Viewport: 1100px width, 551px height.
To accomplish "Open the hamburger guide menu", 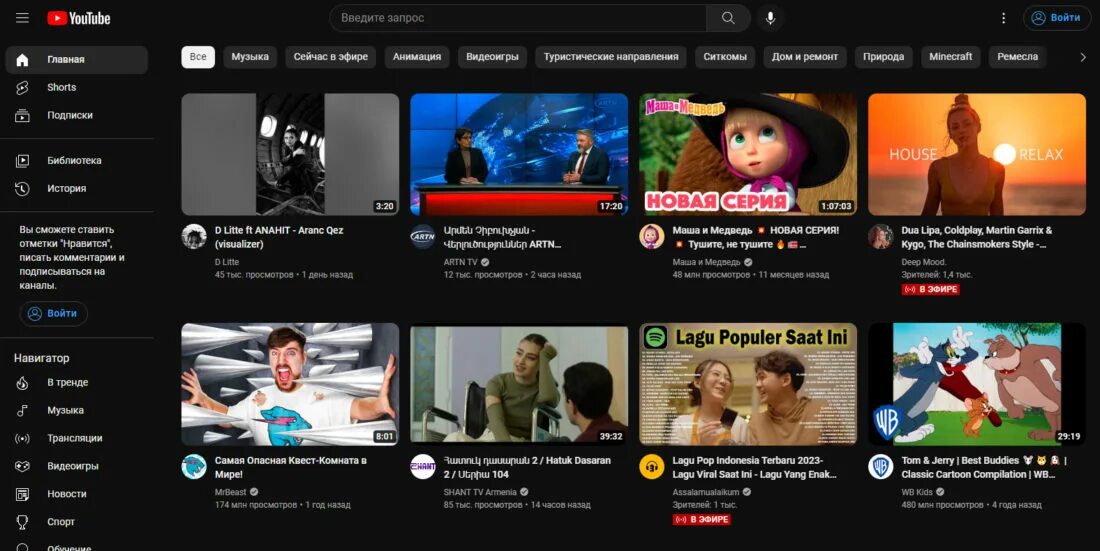I will pos(22,18).
